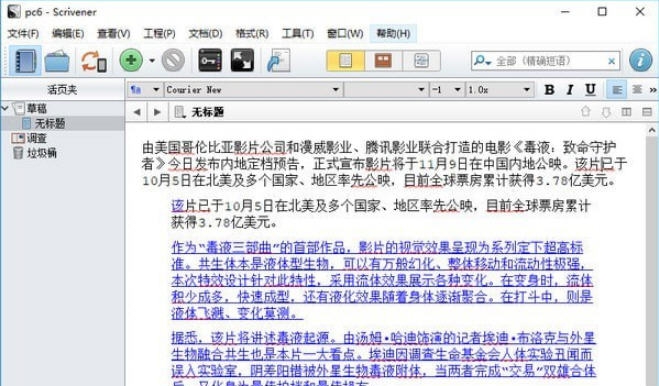This screenshot has width=659, height=386.
Task: Open the font style dropdown
Action: click(386, 90)
